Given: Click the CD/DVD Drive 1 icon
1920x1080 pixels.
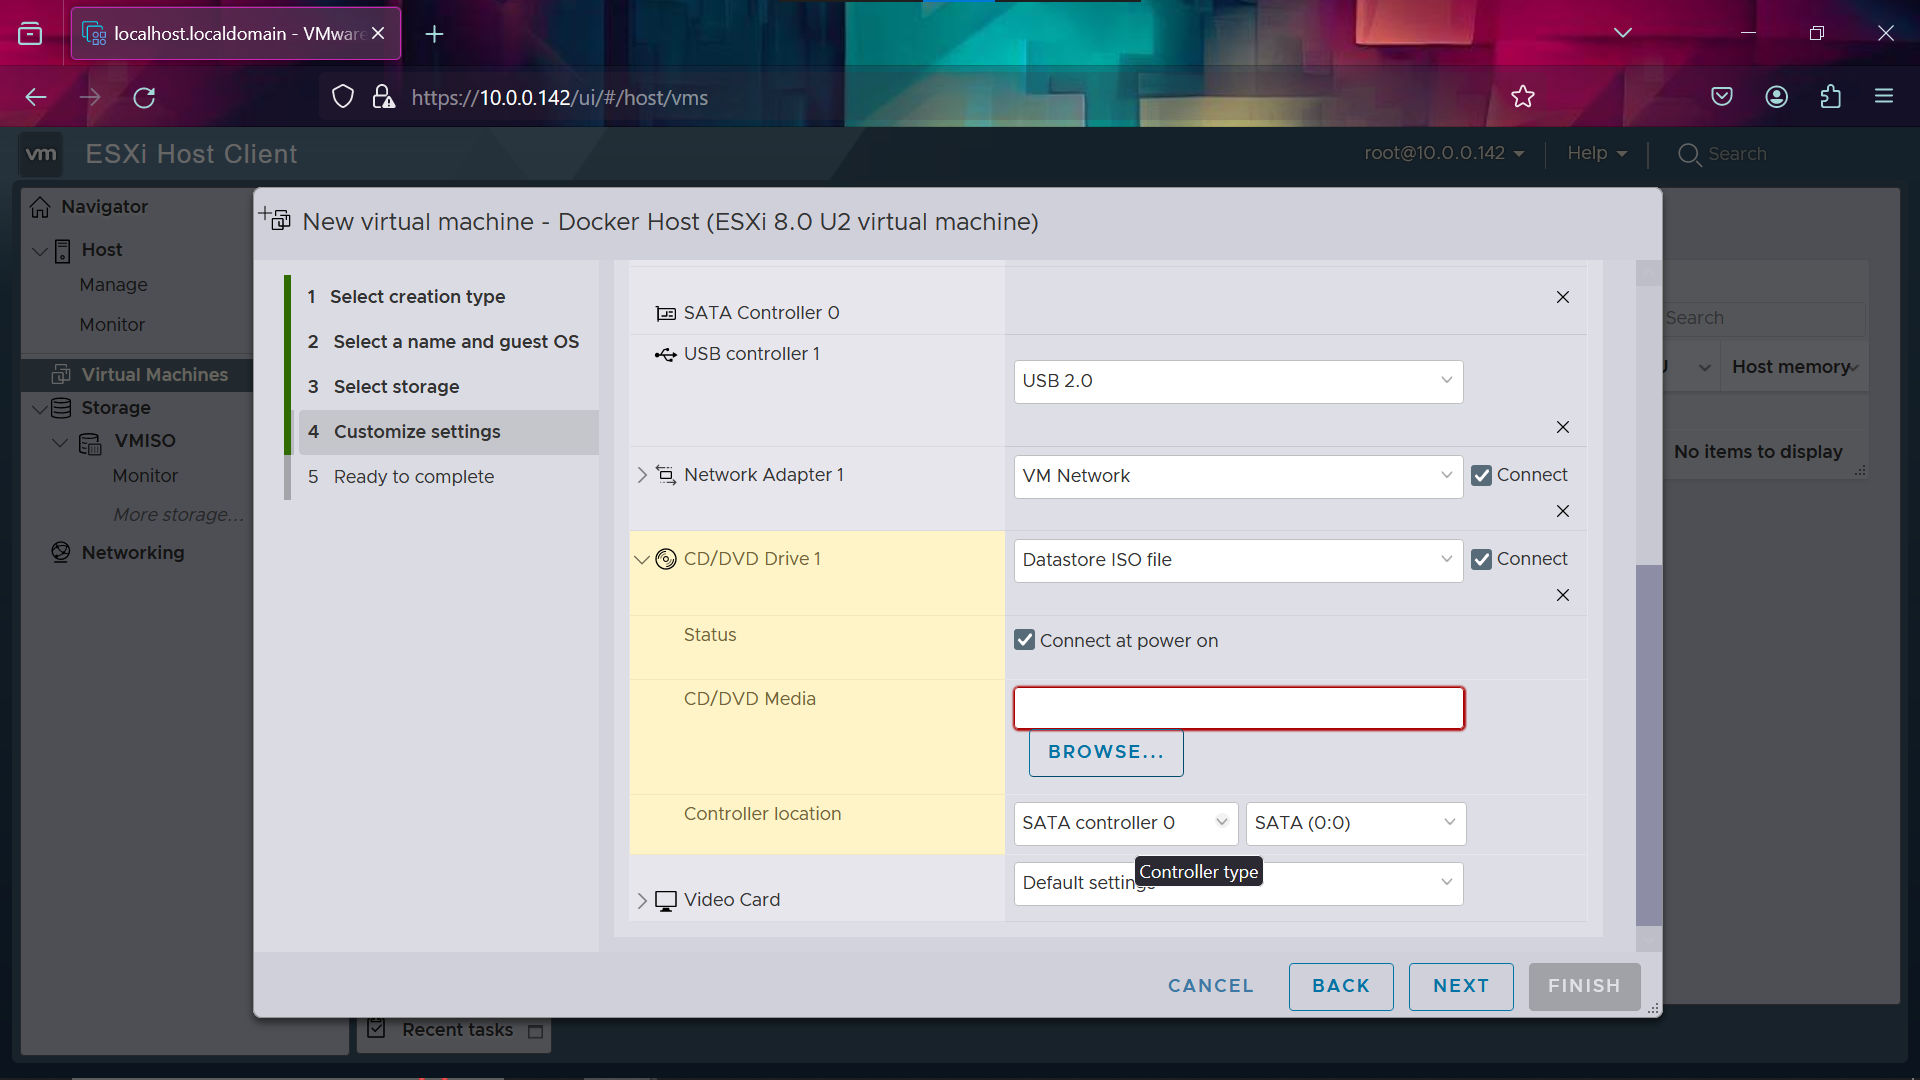Looking at the screenshot, I should coord(666,558).
